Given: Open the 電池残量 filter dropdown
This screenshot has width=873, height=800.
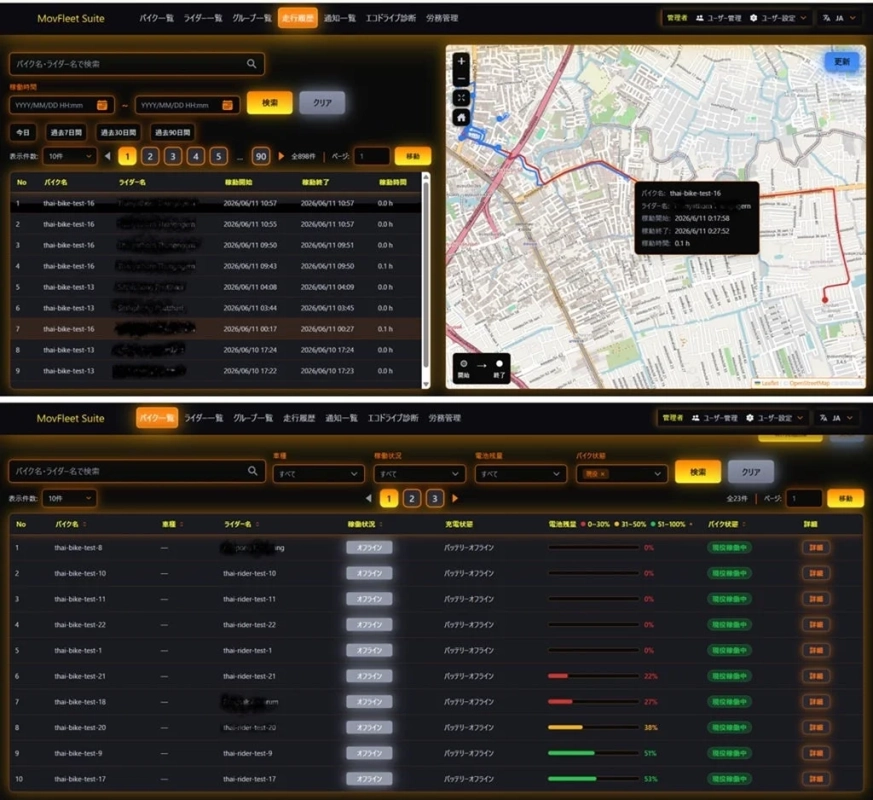Looking at the screenshot, I should coord(521,474).
